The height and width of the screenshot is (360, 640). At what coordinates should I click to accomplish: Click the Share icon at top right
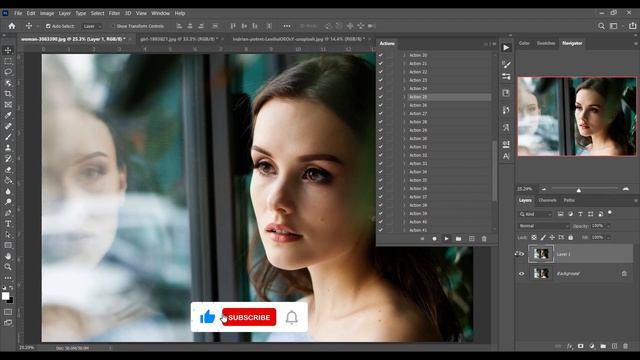coord(632,26)
